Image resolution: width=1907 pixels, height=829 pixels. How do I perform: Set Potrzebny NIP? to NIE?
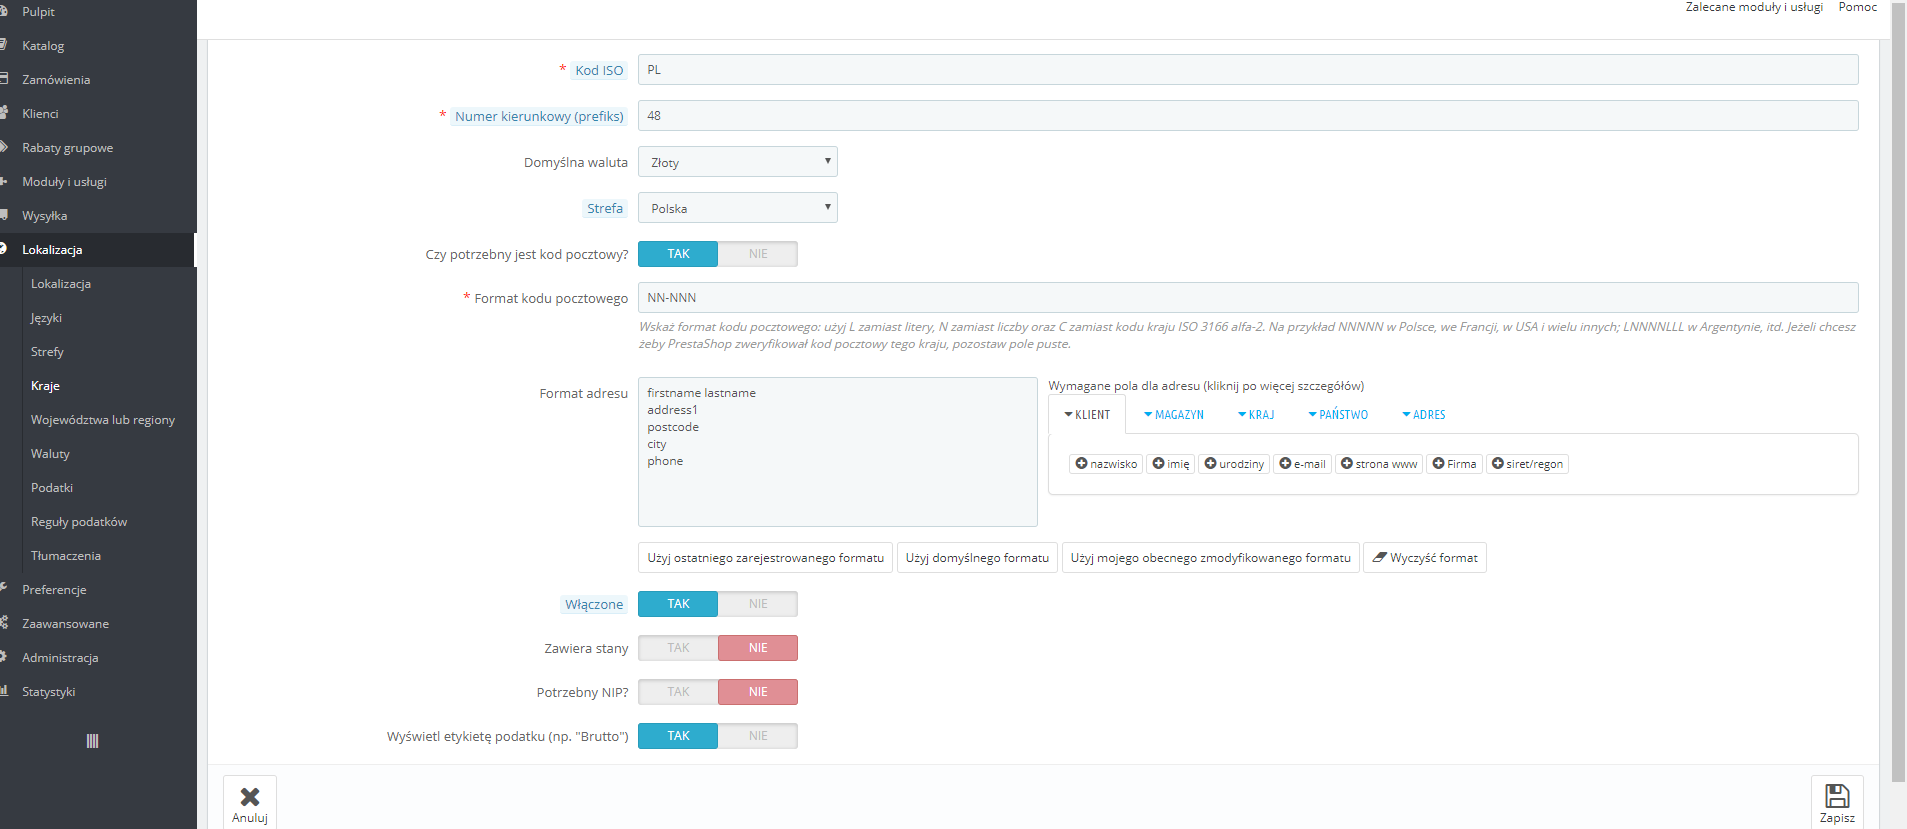click(x=758, y=692)
